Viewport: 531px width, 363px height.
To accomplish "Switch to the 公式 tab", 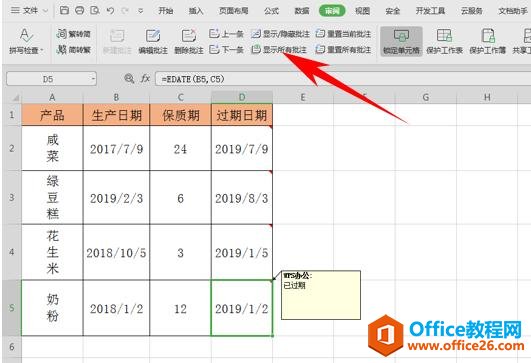I will 271,11.
